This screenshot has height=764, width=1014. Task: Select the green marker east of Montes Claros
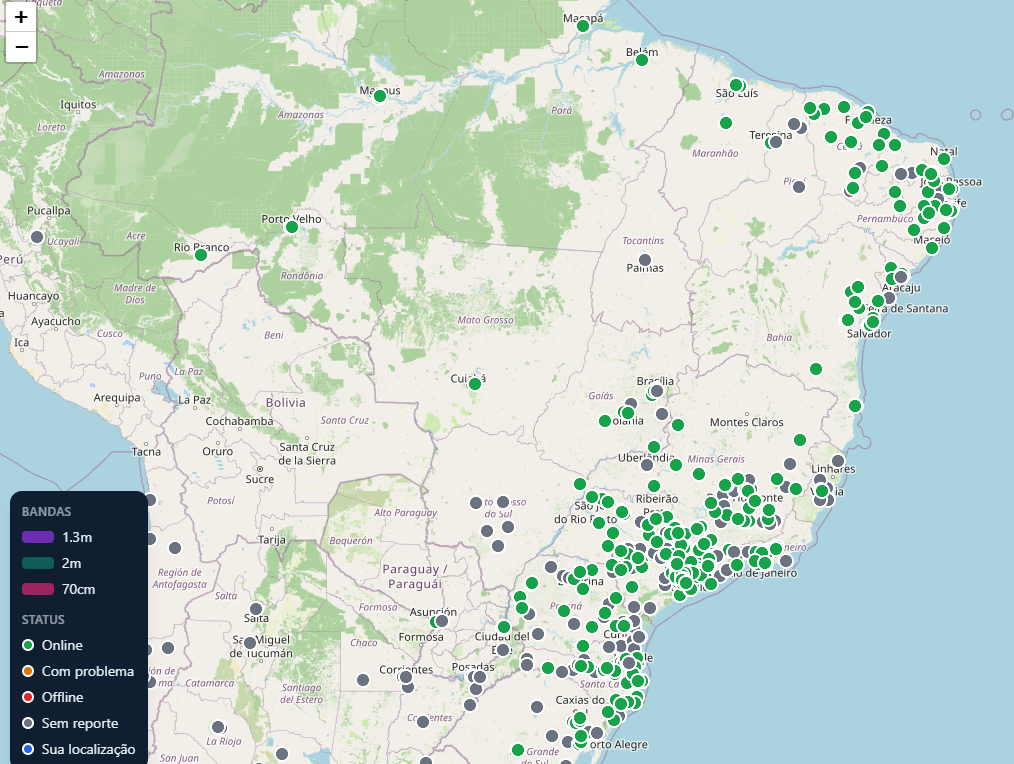(800, 440)
